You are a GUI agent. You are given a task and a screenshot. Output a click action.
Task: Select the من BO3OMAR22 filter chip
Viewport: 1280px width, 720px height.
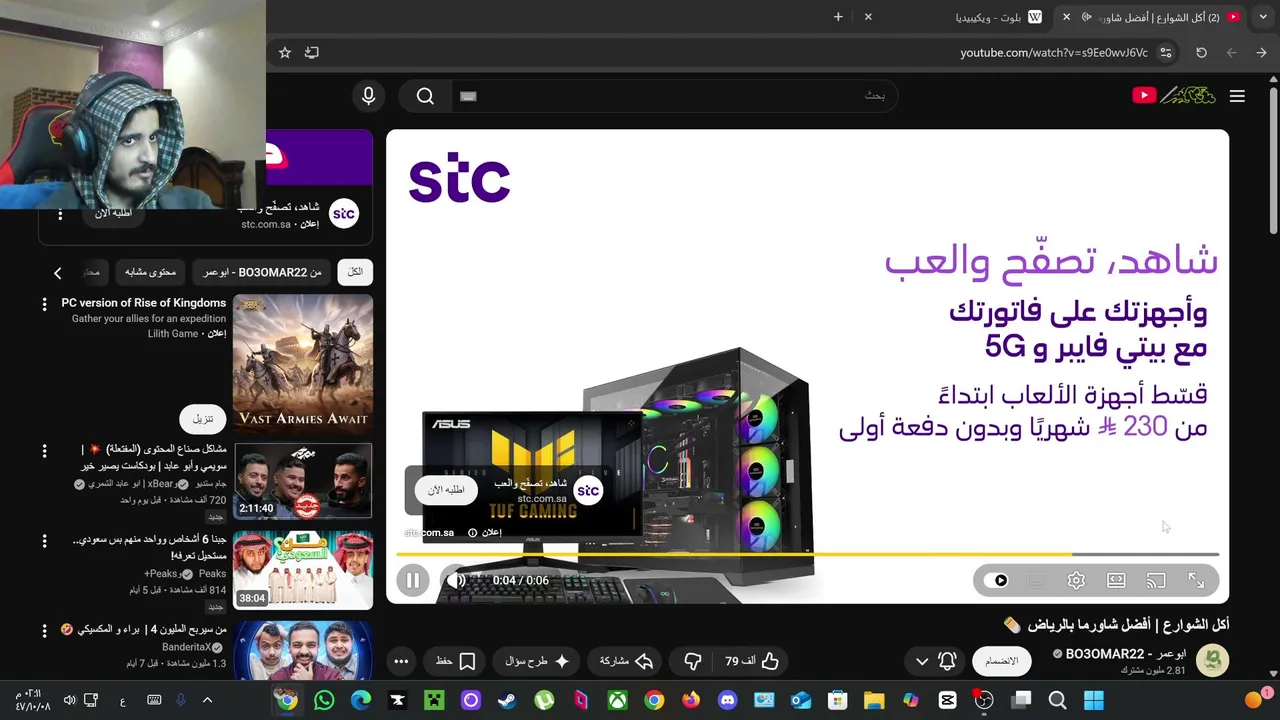(x=263, y=272)
